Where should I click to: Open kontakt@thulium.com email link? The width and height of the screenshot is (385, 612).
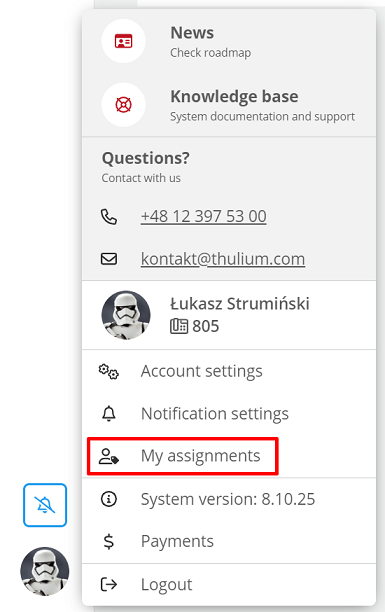[x=223, y=259]
